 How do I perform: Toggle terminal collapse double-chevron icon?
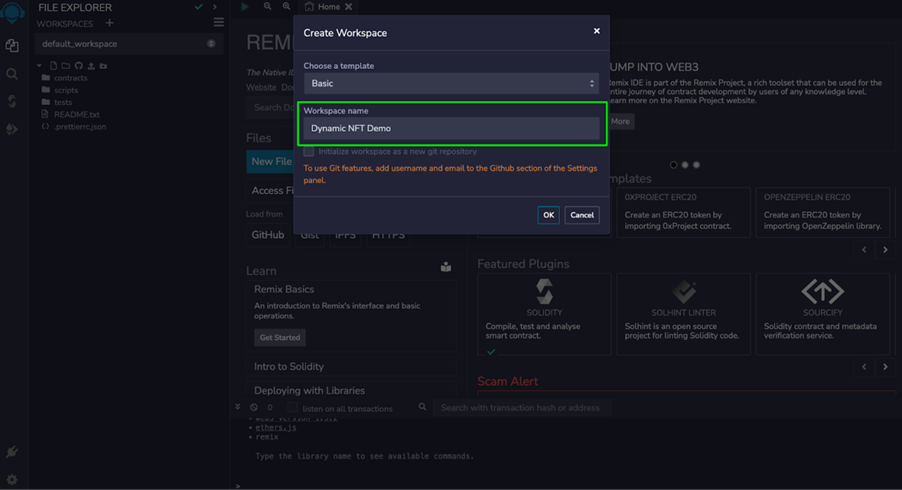point(238,407)
